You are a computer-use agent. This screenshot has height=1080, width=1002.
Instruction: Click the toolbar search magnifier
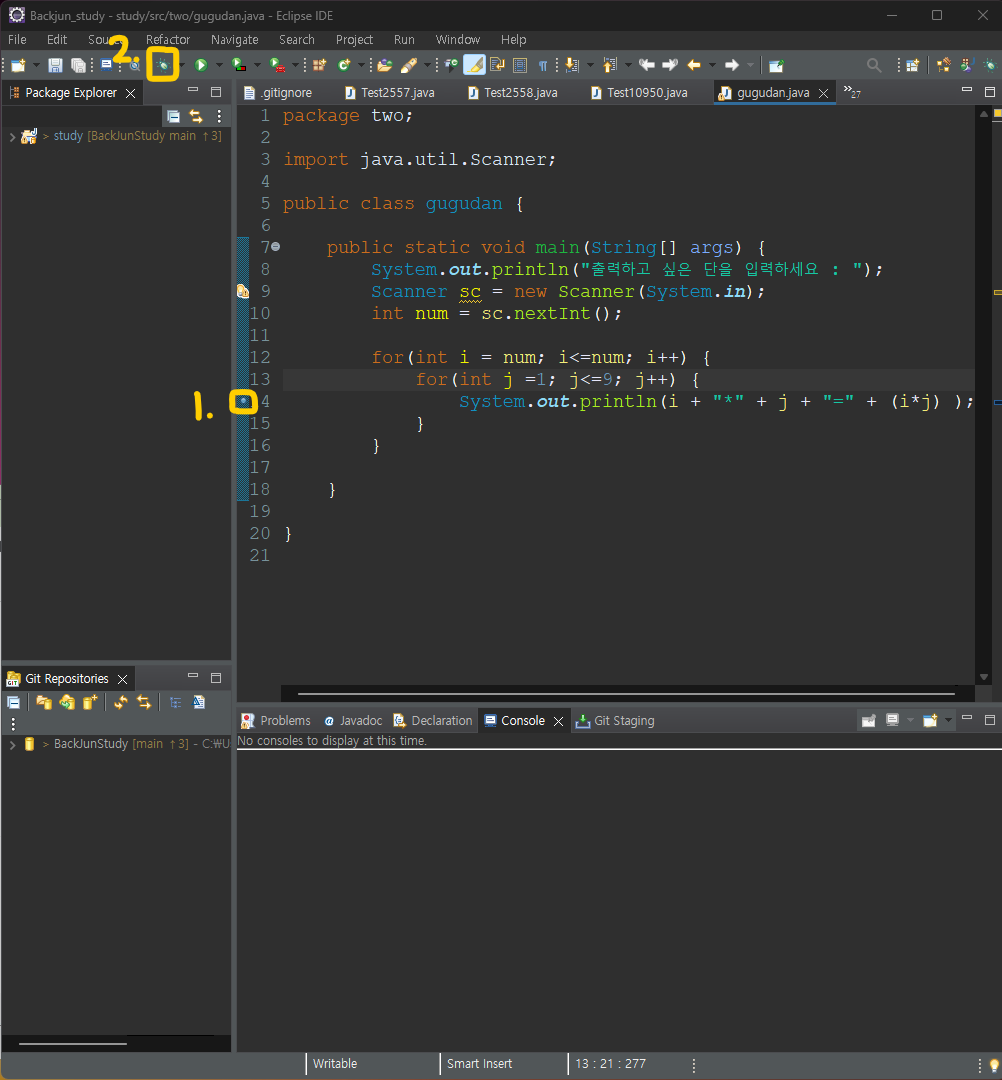(x=874, y=65)
